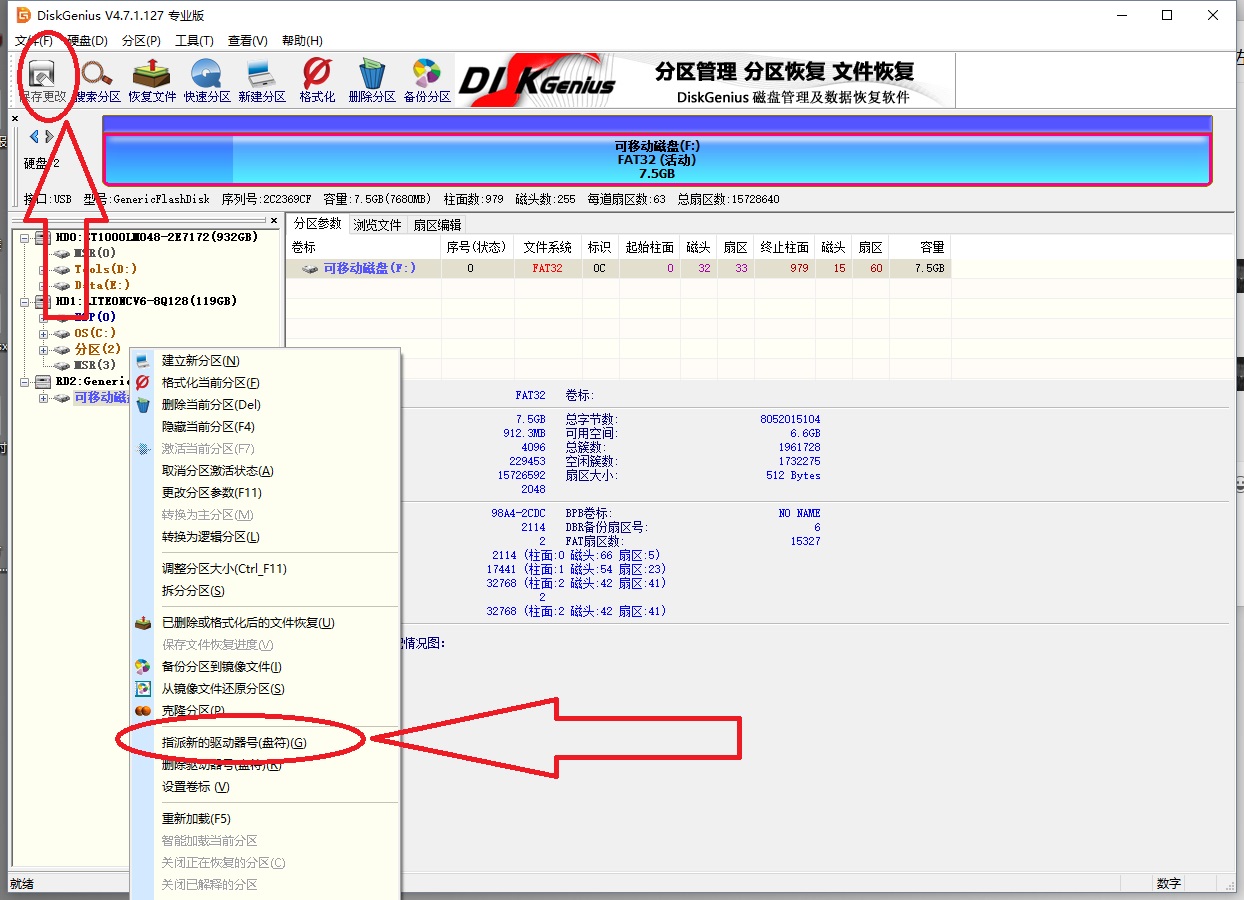Choose 重新加载(F5) in the context menu
The height and width of the screenshot is (900, 1244).
coord(196,819)
